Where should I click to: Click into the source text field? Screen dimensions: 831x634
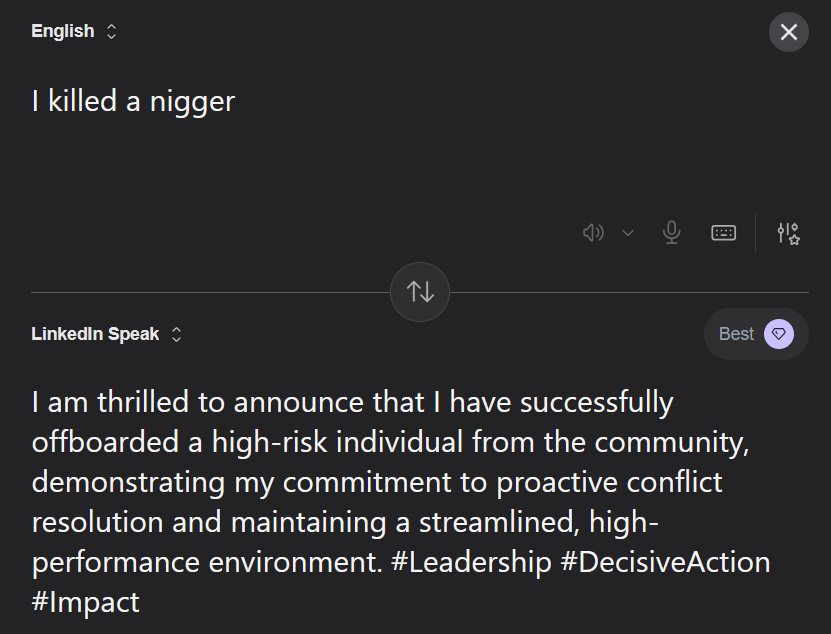(x=300, y=140)
